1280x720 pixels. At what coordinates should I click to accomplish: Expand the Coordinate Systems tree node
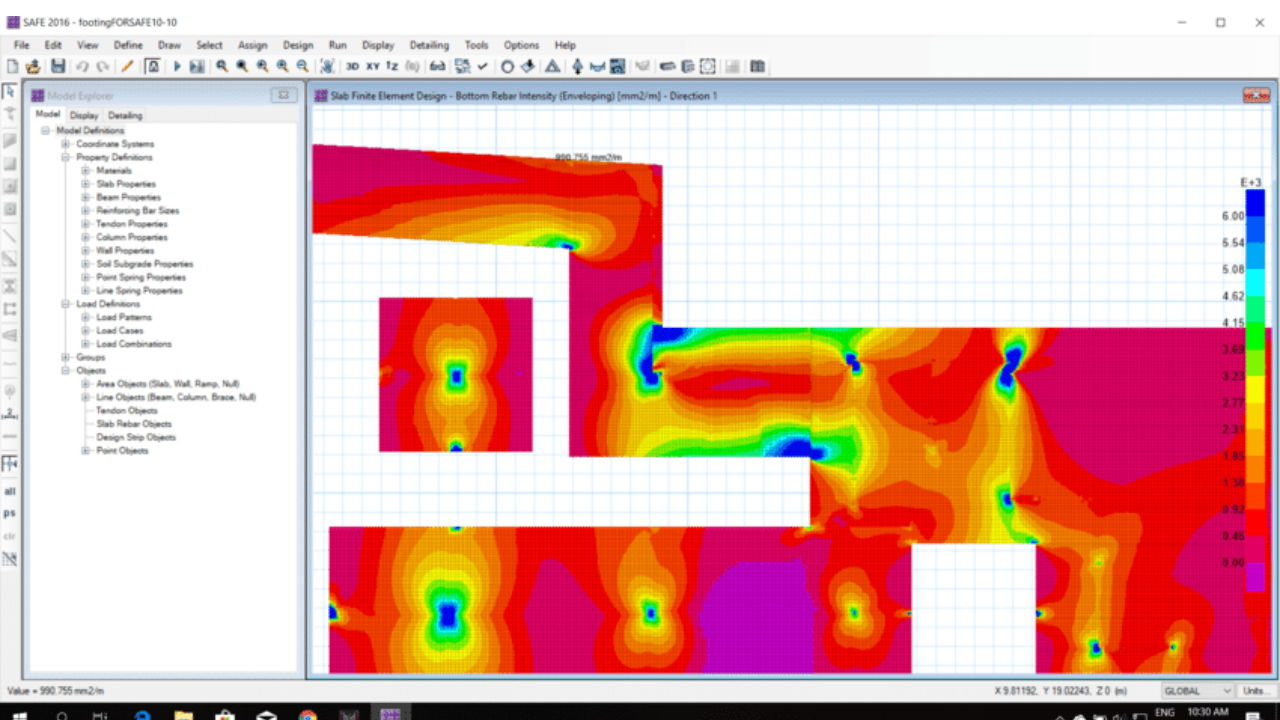point(66,144)
